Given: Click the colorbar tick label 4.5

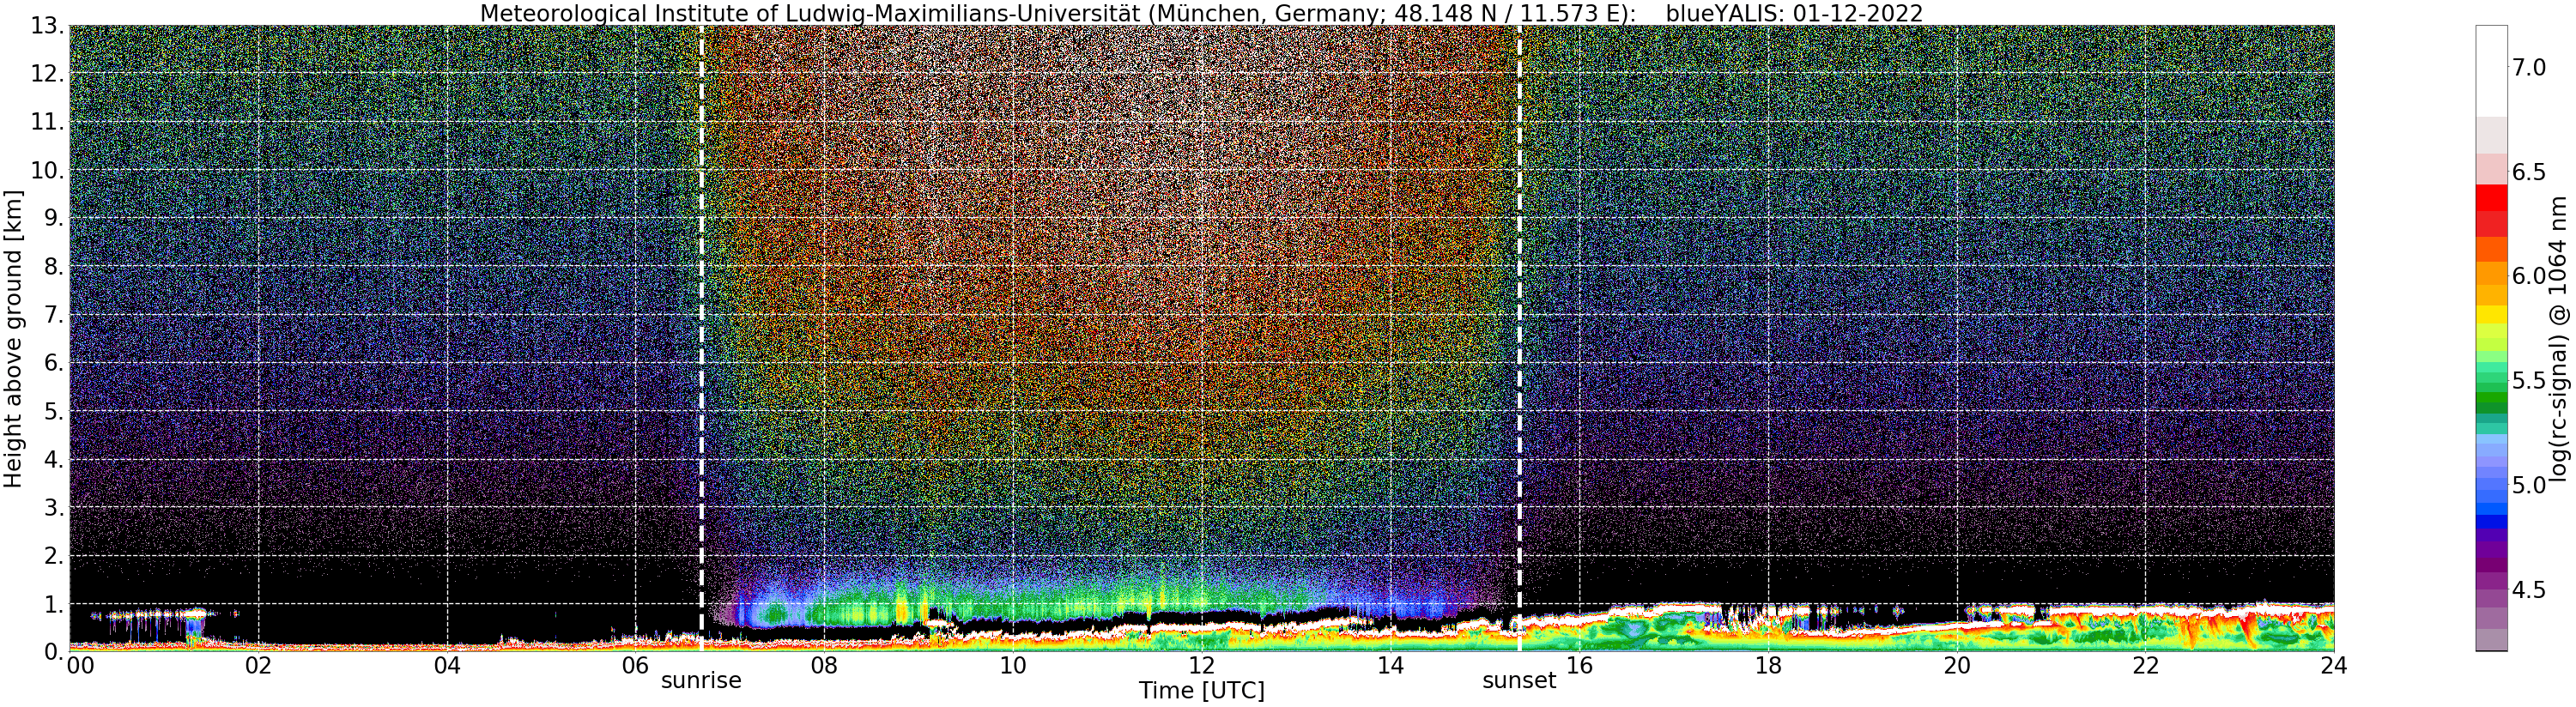Looking at the screenshot, I should [x=2529, y=590].
